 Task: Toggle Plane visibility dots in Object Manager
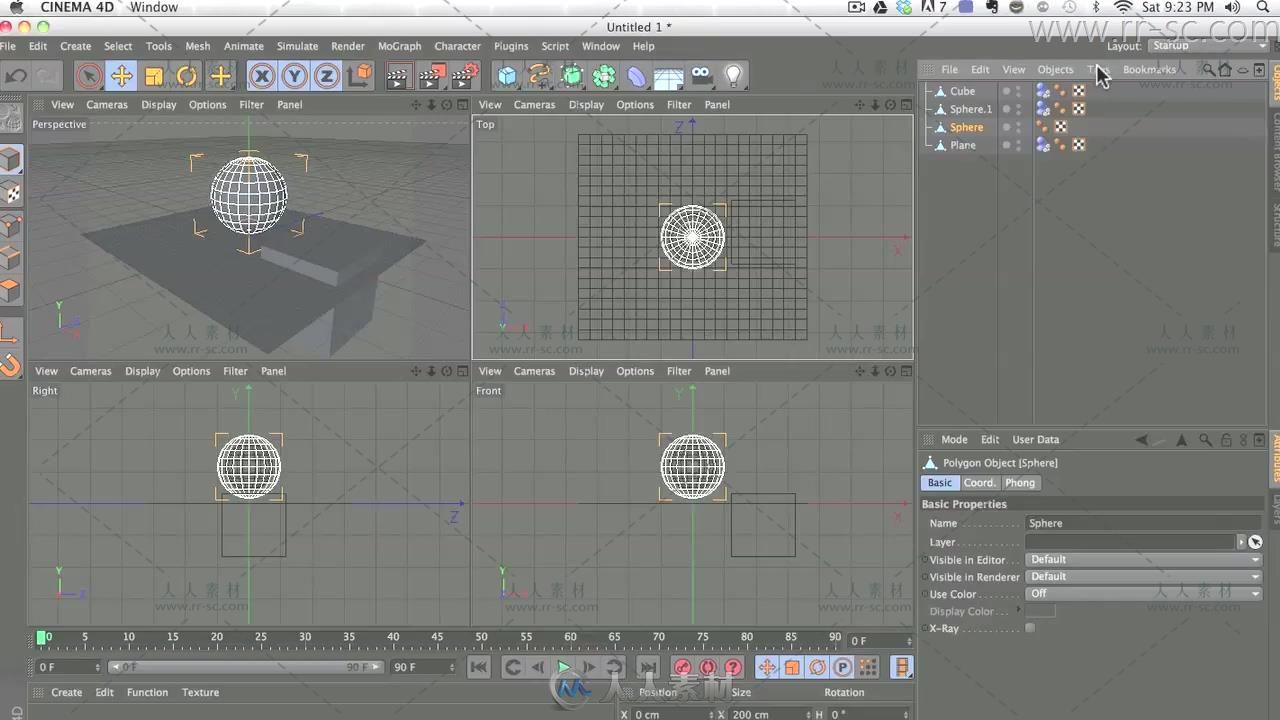(x=1019, y=145)
